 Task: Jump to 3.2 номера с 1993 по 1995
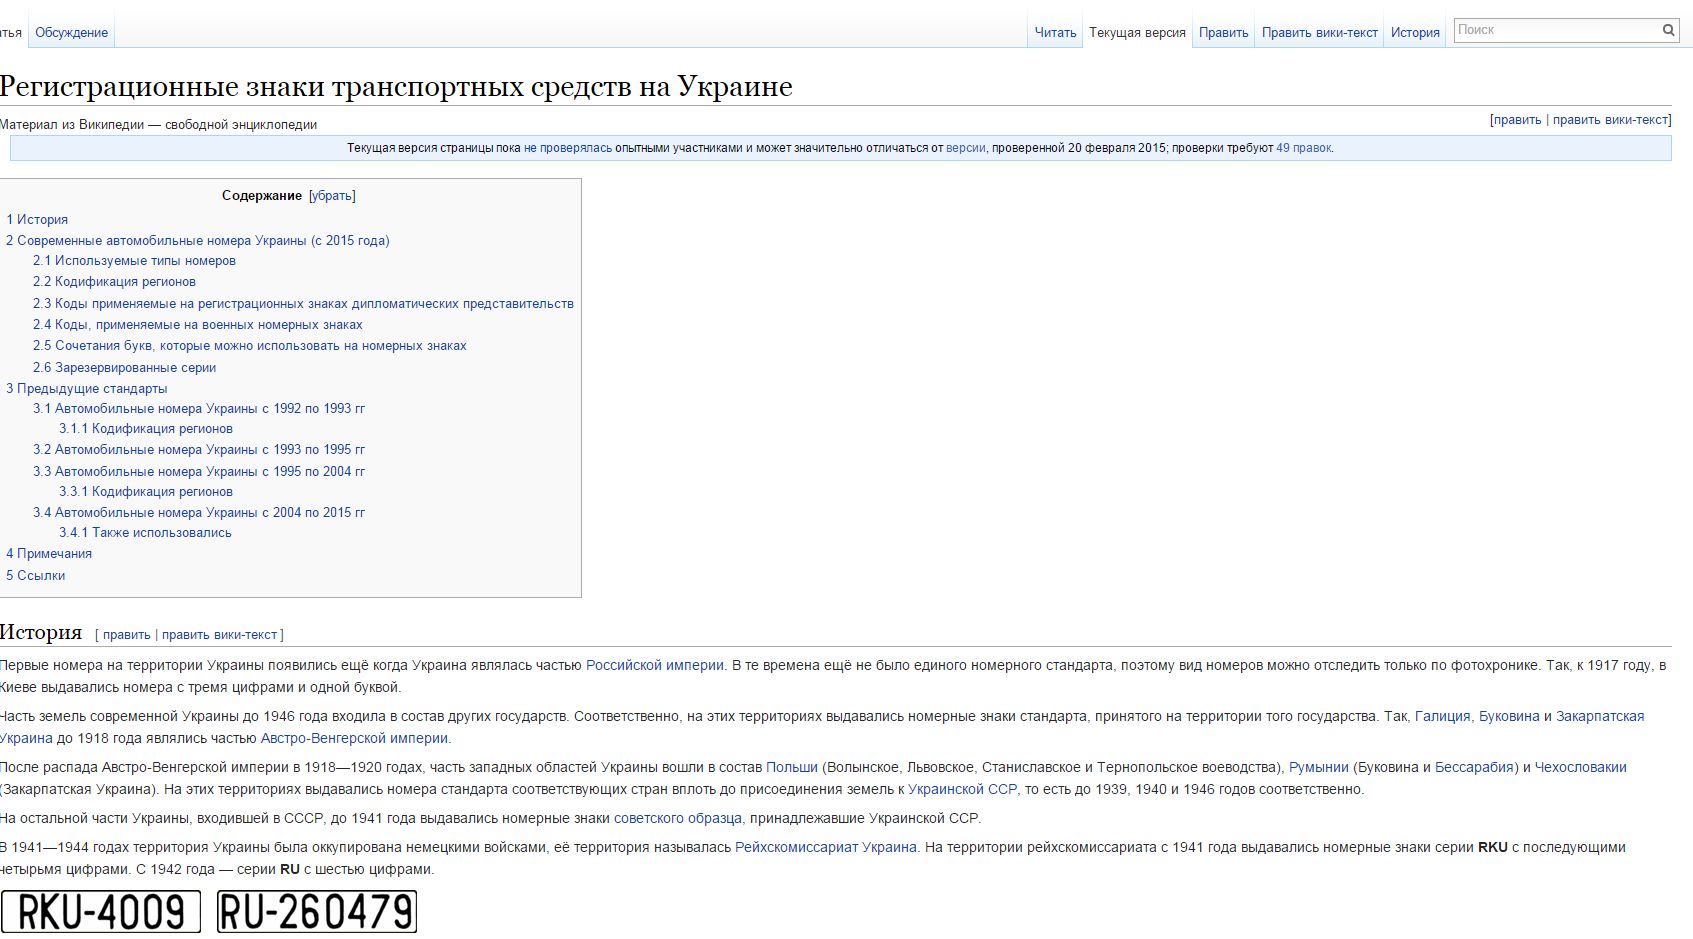pos(199,450)
